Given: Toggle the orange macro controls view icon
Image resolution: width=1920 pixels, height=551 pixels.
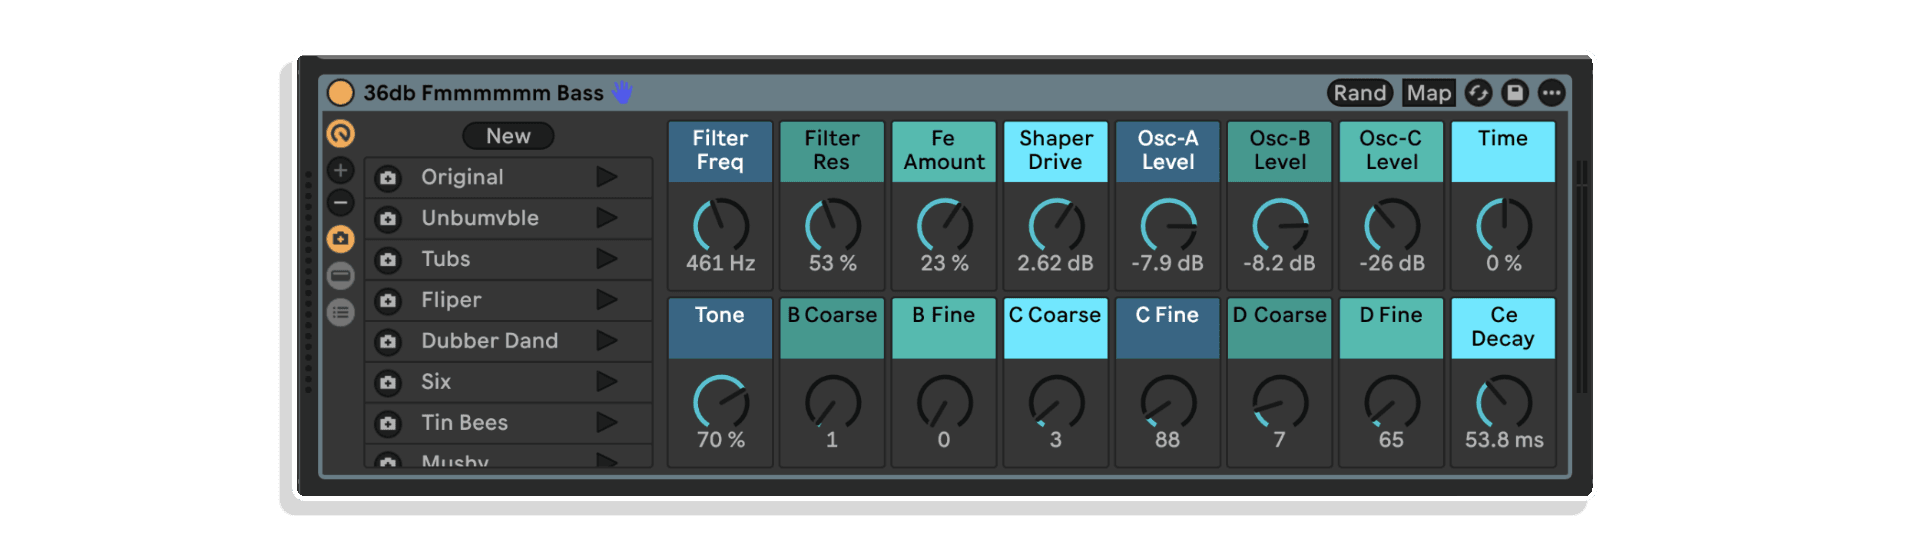Looking at the screenshot, I should [x=341, y=133].
